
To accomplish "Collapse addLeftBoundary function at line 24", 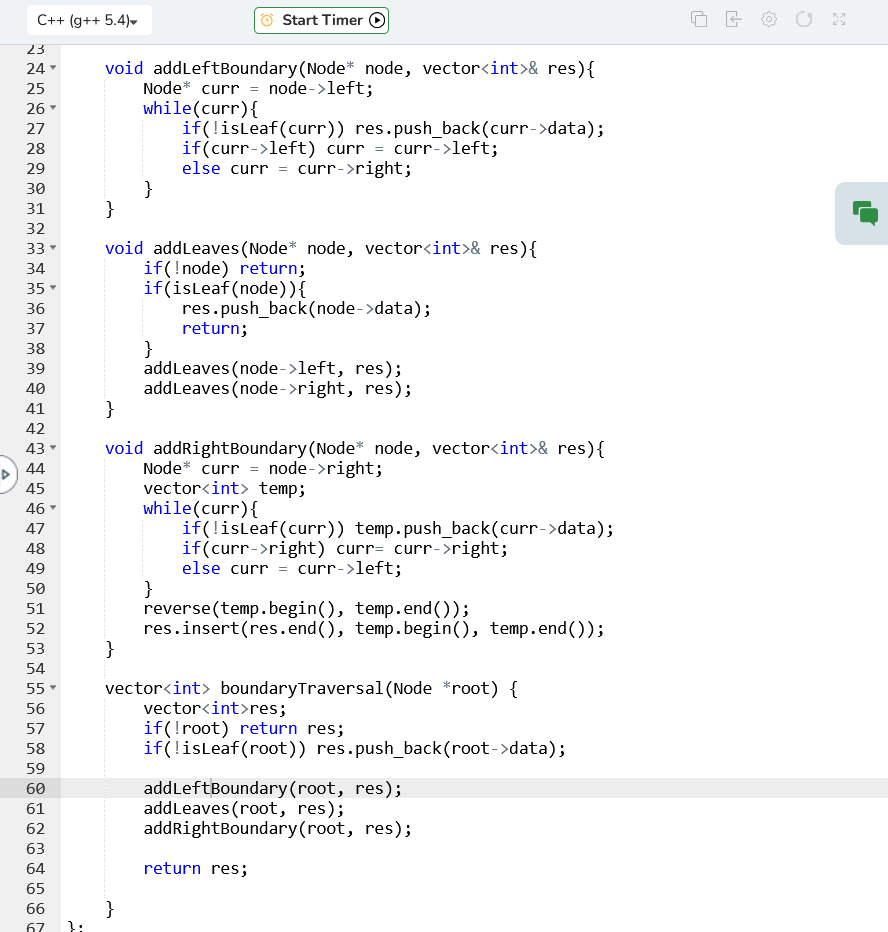I will tap(53, 68).
